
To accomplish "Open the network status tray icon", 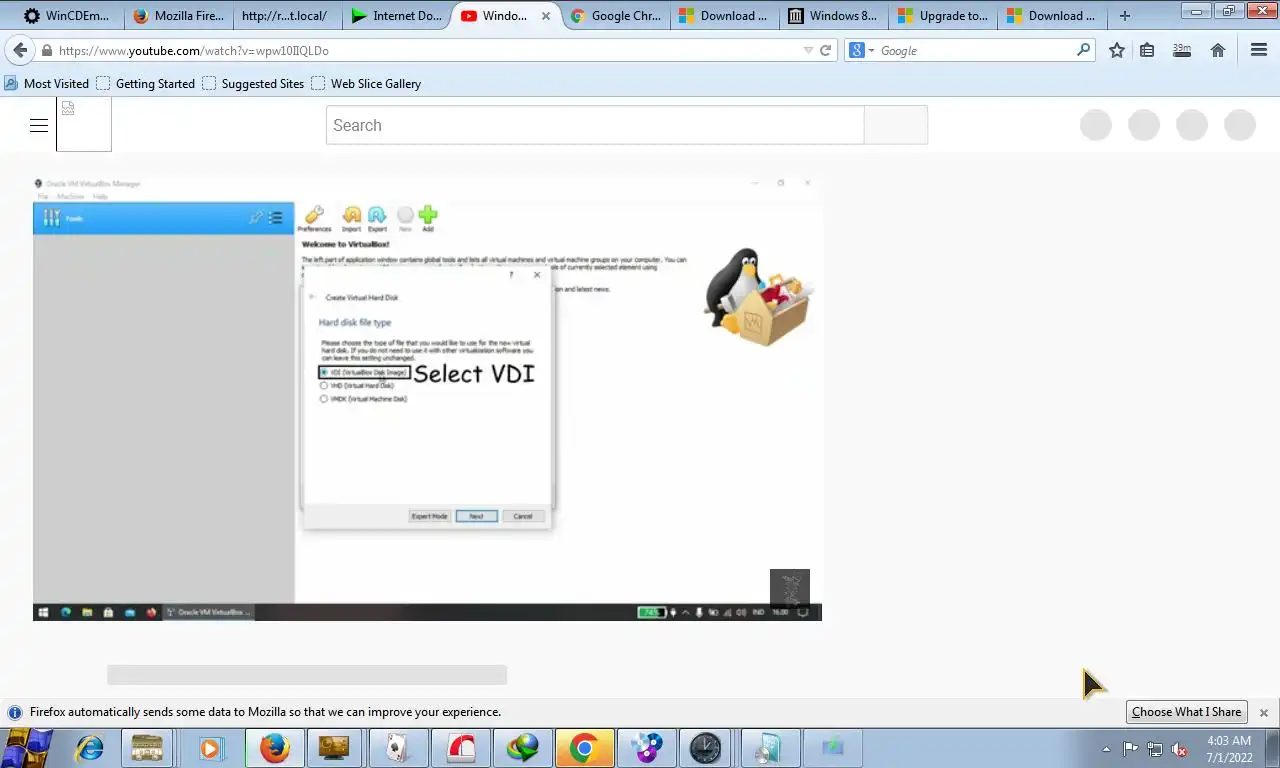I will point(1154,748).
